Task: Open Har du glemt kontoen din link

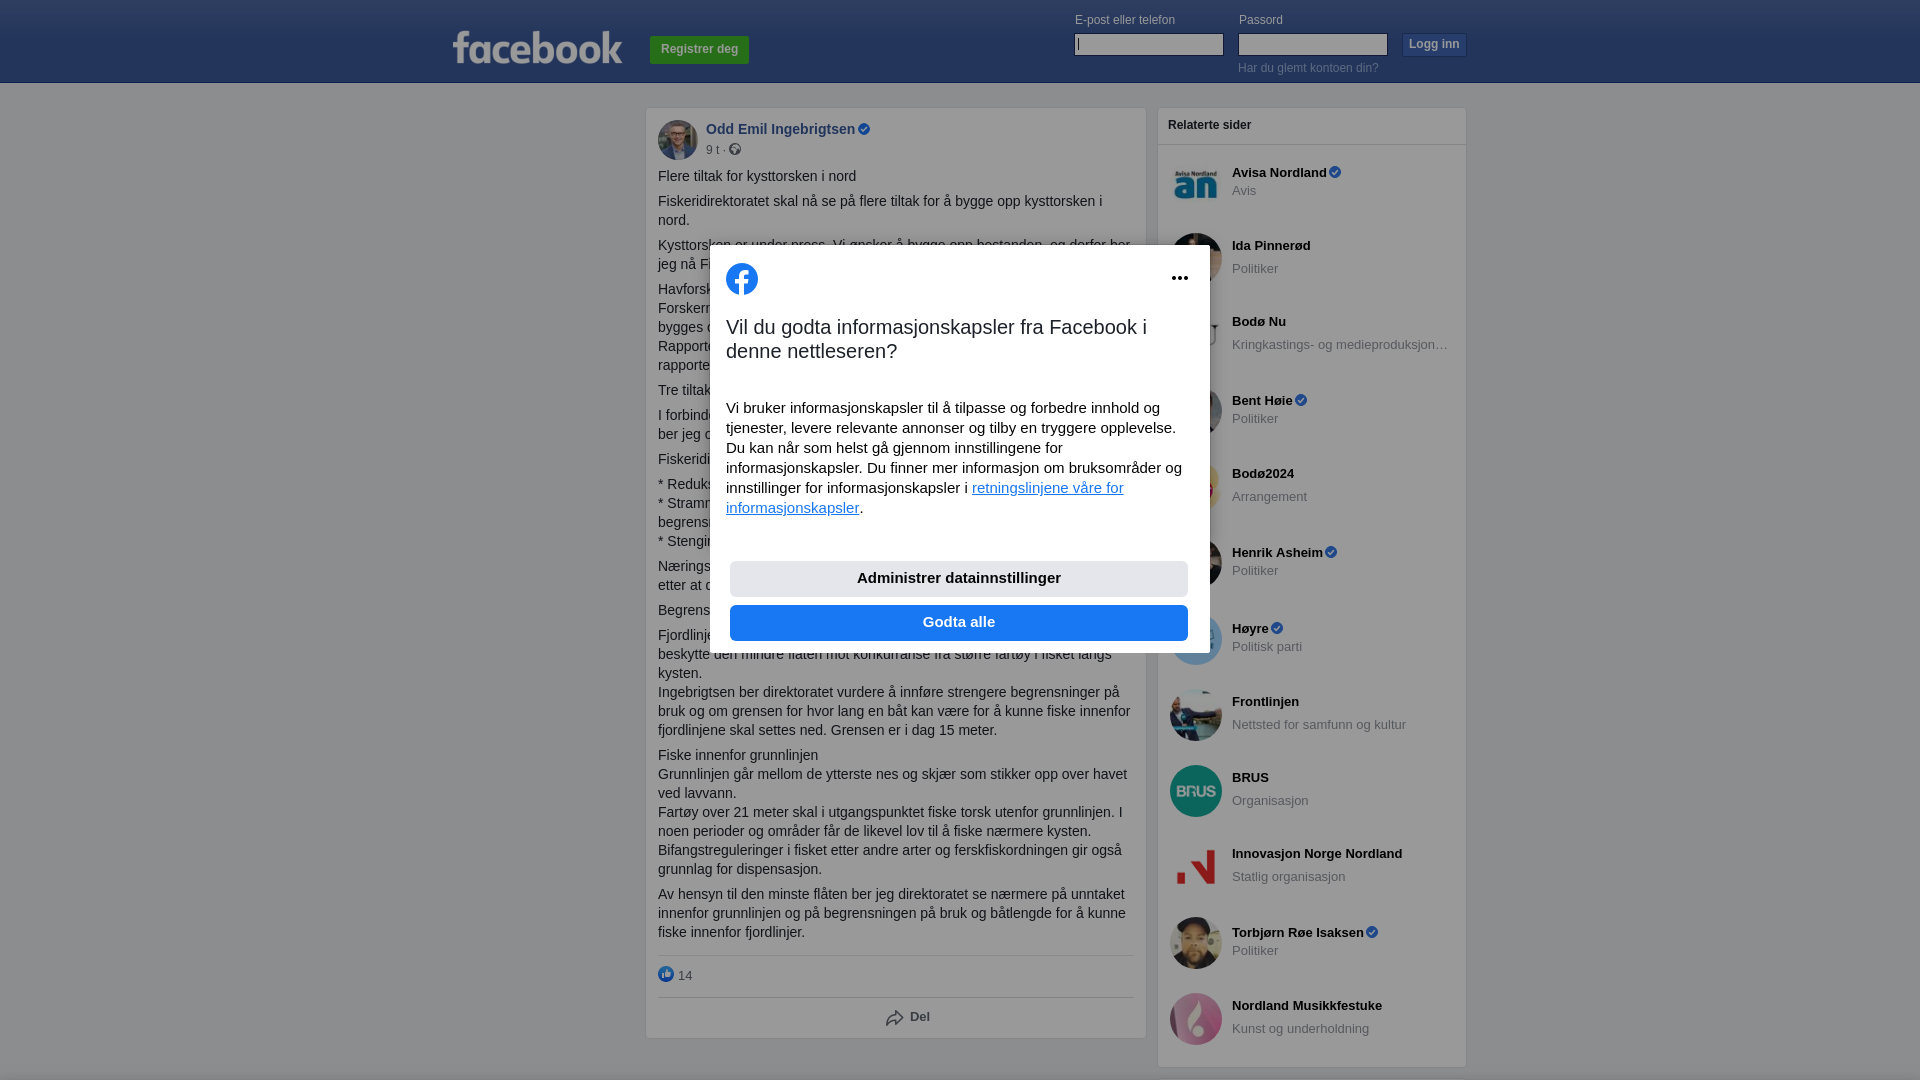Action: pyautogui.click(x=1308, y=68)
